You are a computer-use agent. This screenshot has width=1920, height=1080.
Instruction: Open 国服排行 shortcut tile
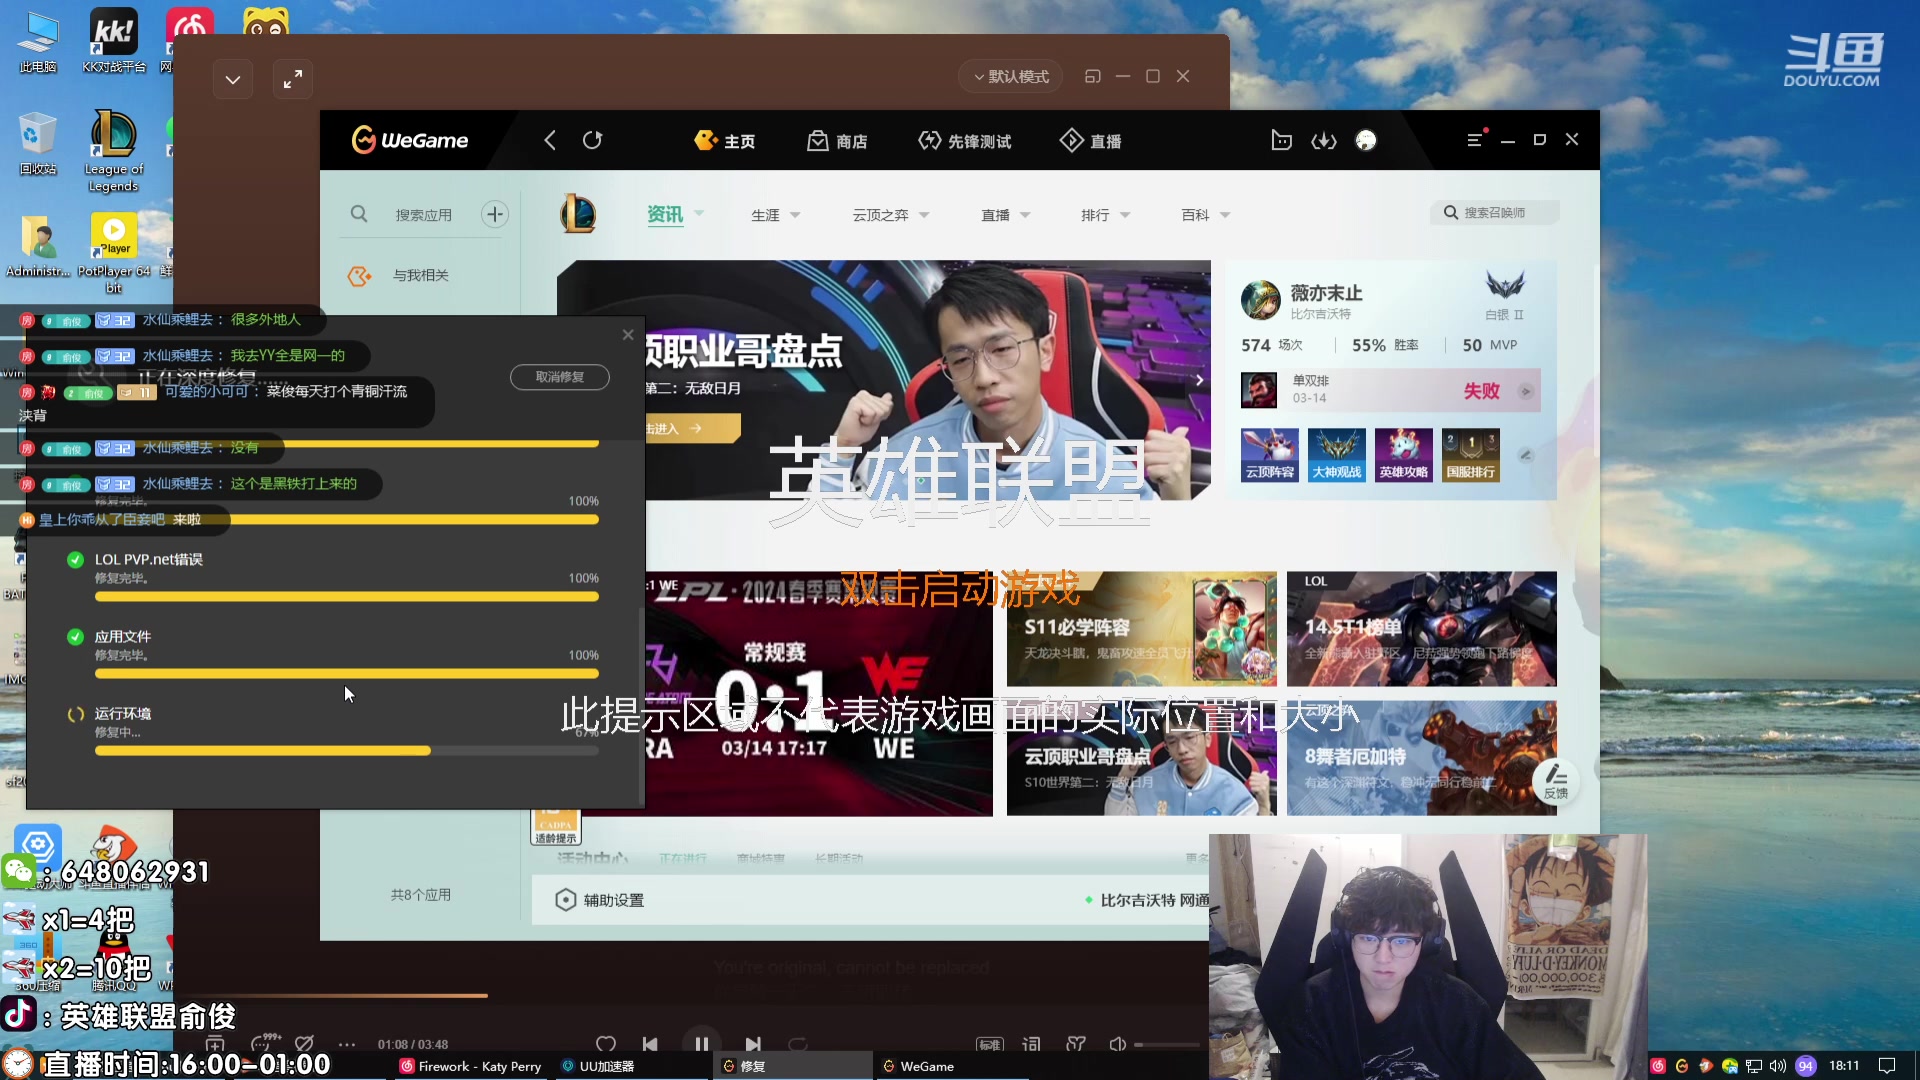[x=1471, y=455]
